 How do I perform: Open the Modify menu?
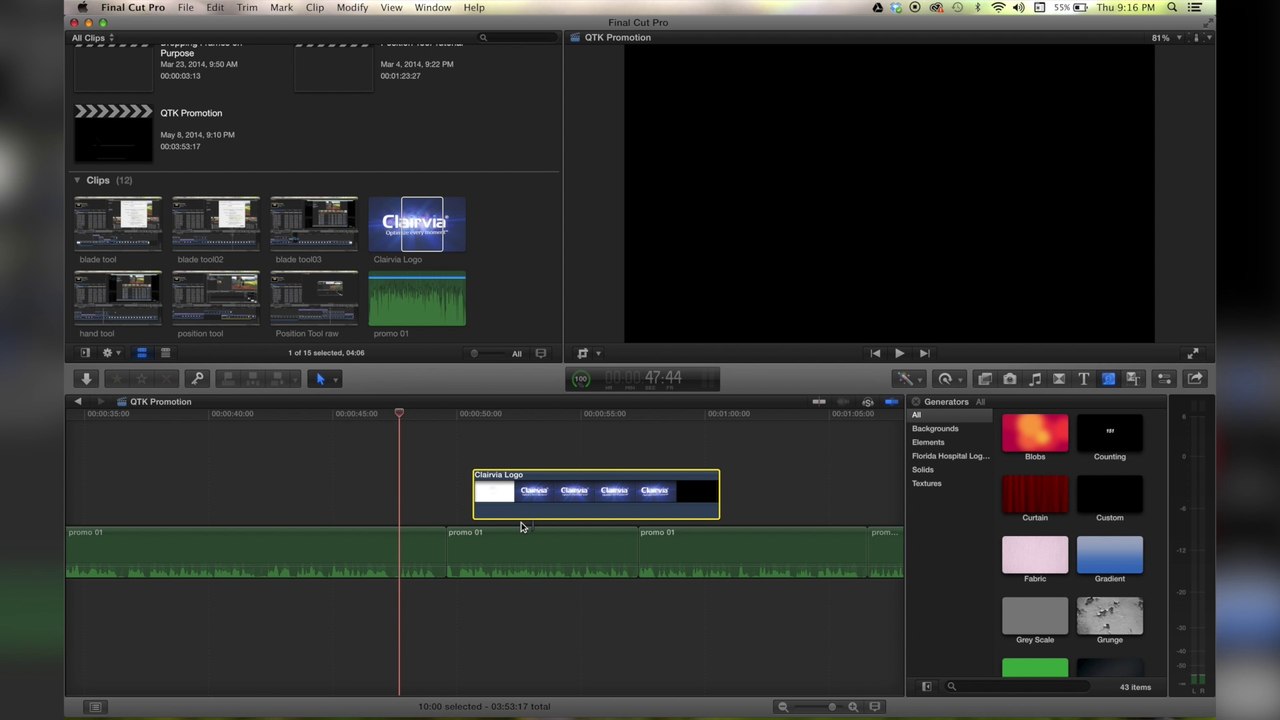click(352, 8)
